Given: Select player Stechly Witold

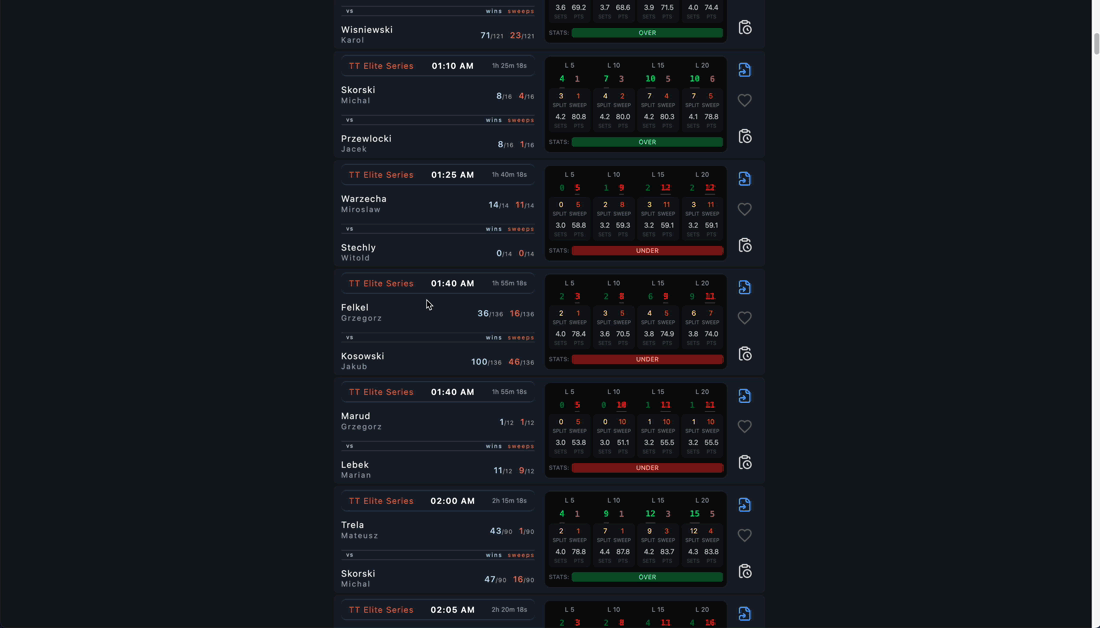Looking at the screenshot, I should point(358,252).
